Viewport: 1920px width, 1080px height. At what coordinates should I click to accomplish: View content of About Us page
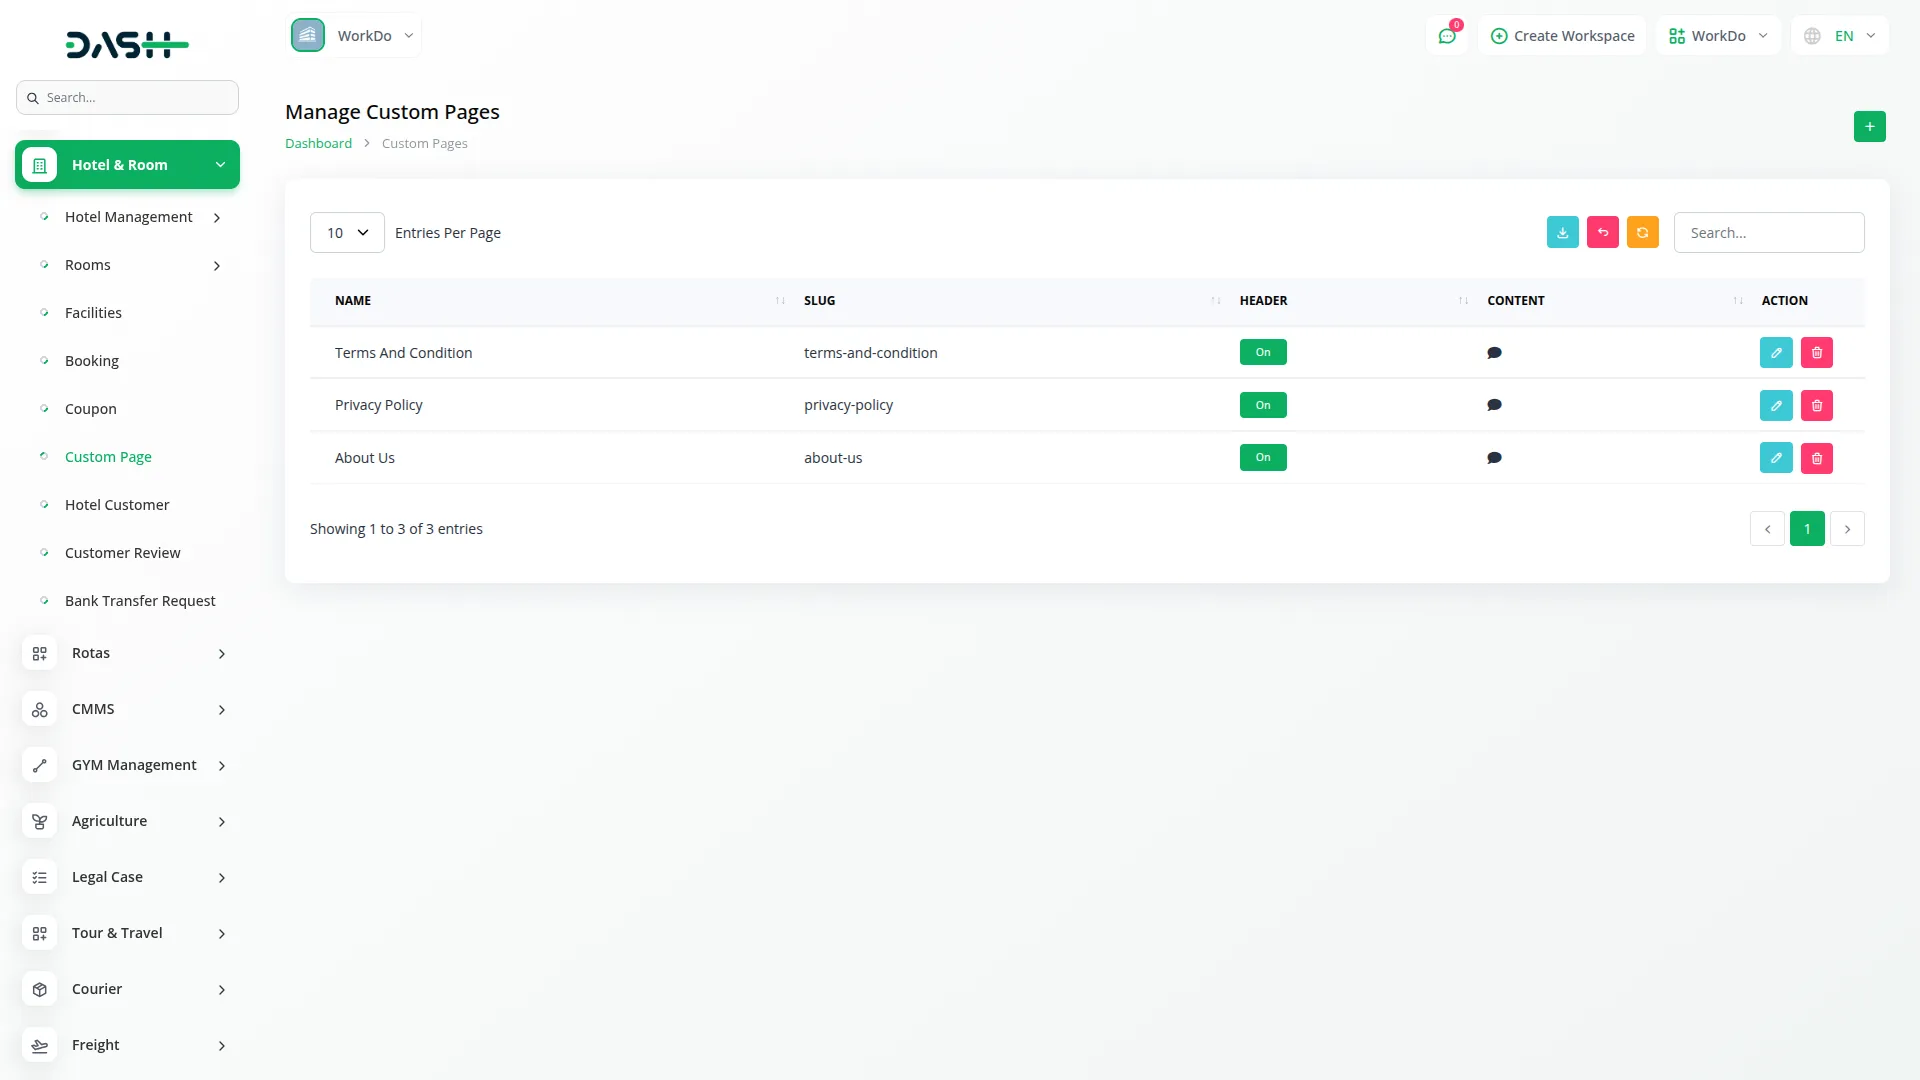(1494, 458)
